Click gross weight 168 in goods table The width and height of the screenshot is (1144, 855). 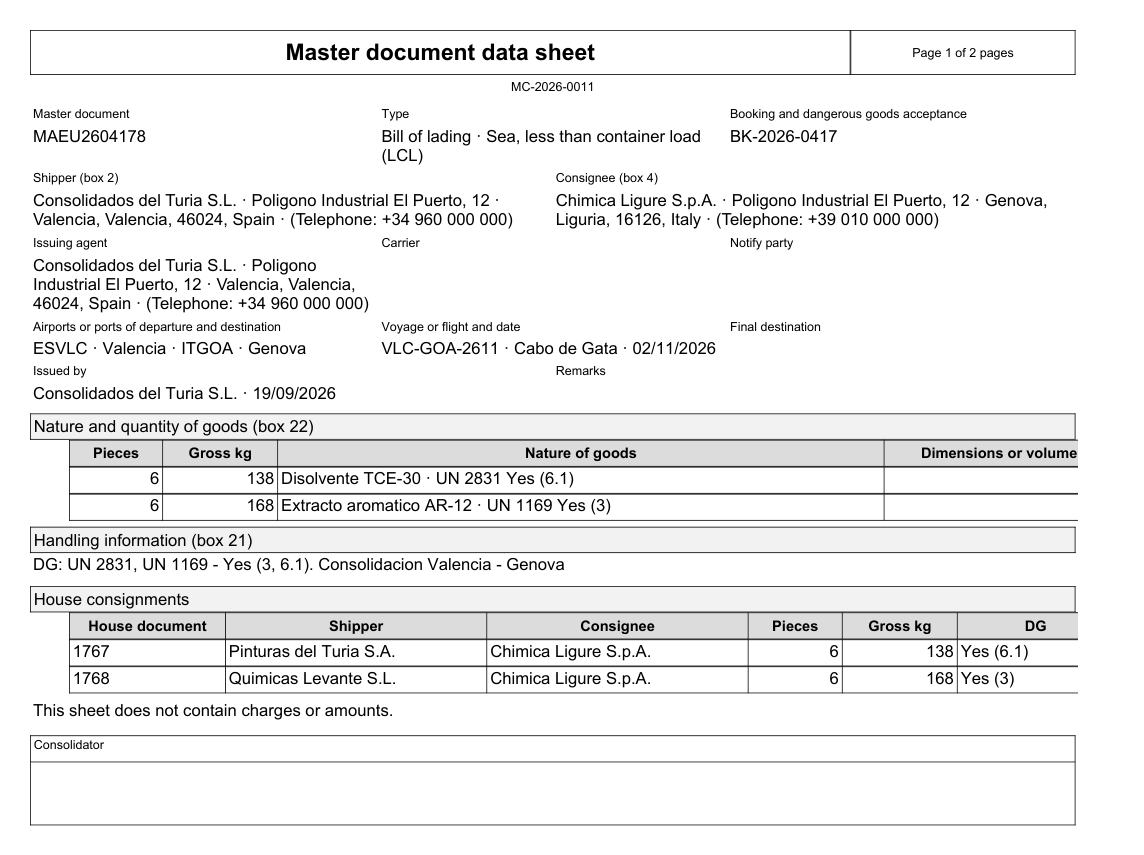(220, 506)
